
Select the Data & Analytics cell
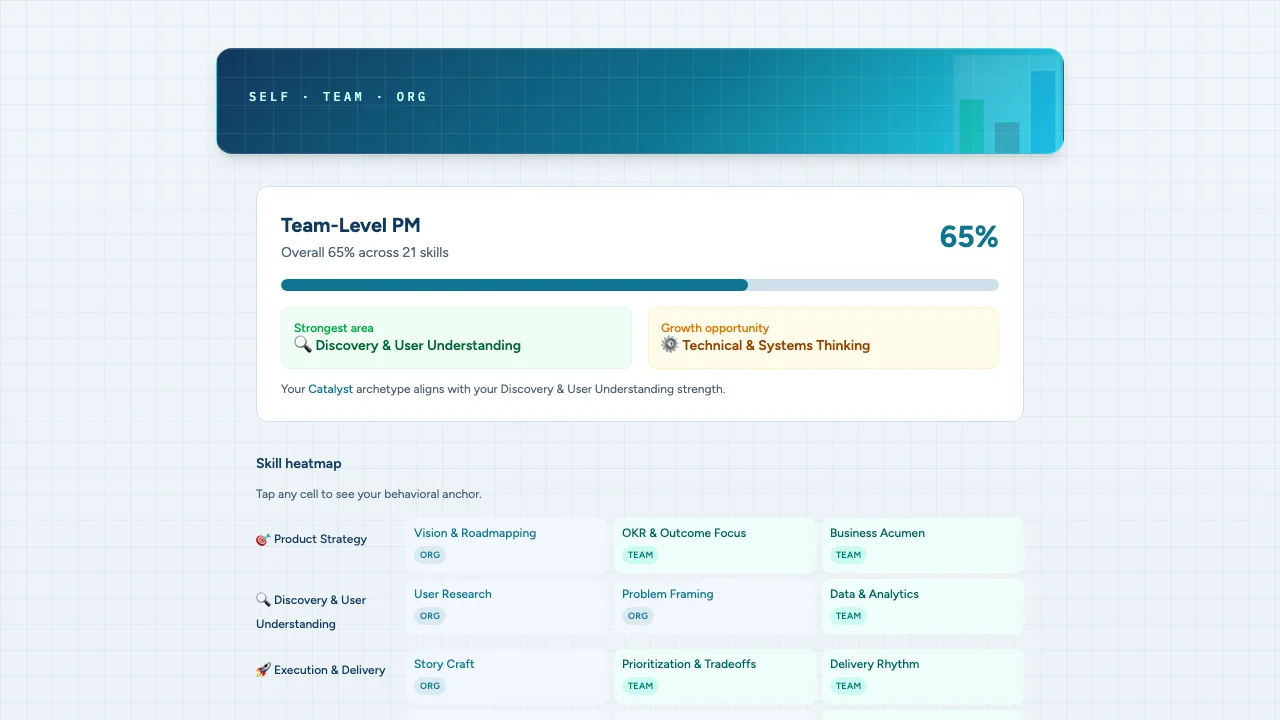pos(923,606)
